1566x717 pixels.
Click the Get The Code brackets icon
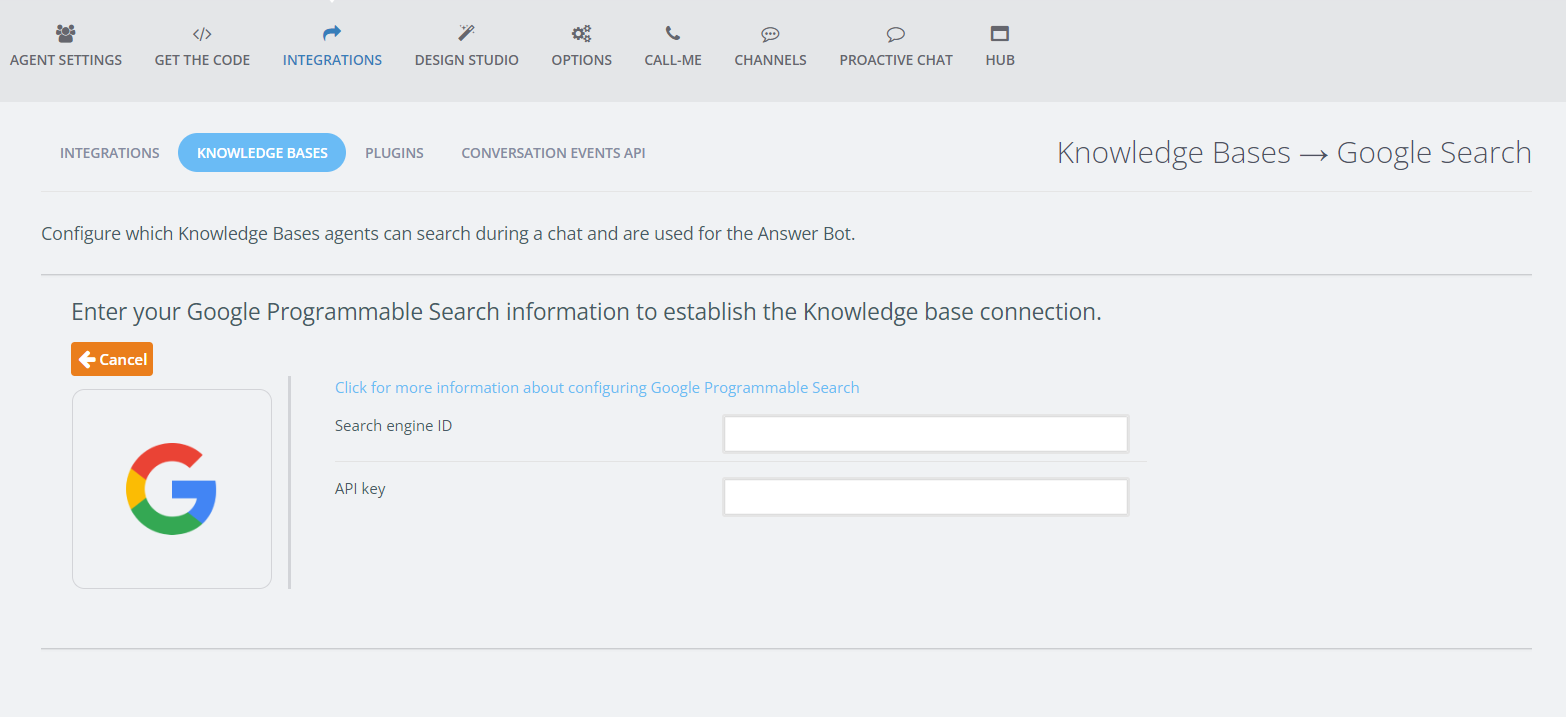pos(202,33)
